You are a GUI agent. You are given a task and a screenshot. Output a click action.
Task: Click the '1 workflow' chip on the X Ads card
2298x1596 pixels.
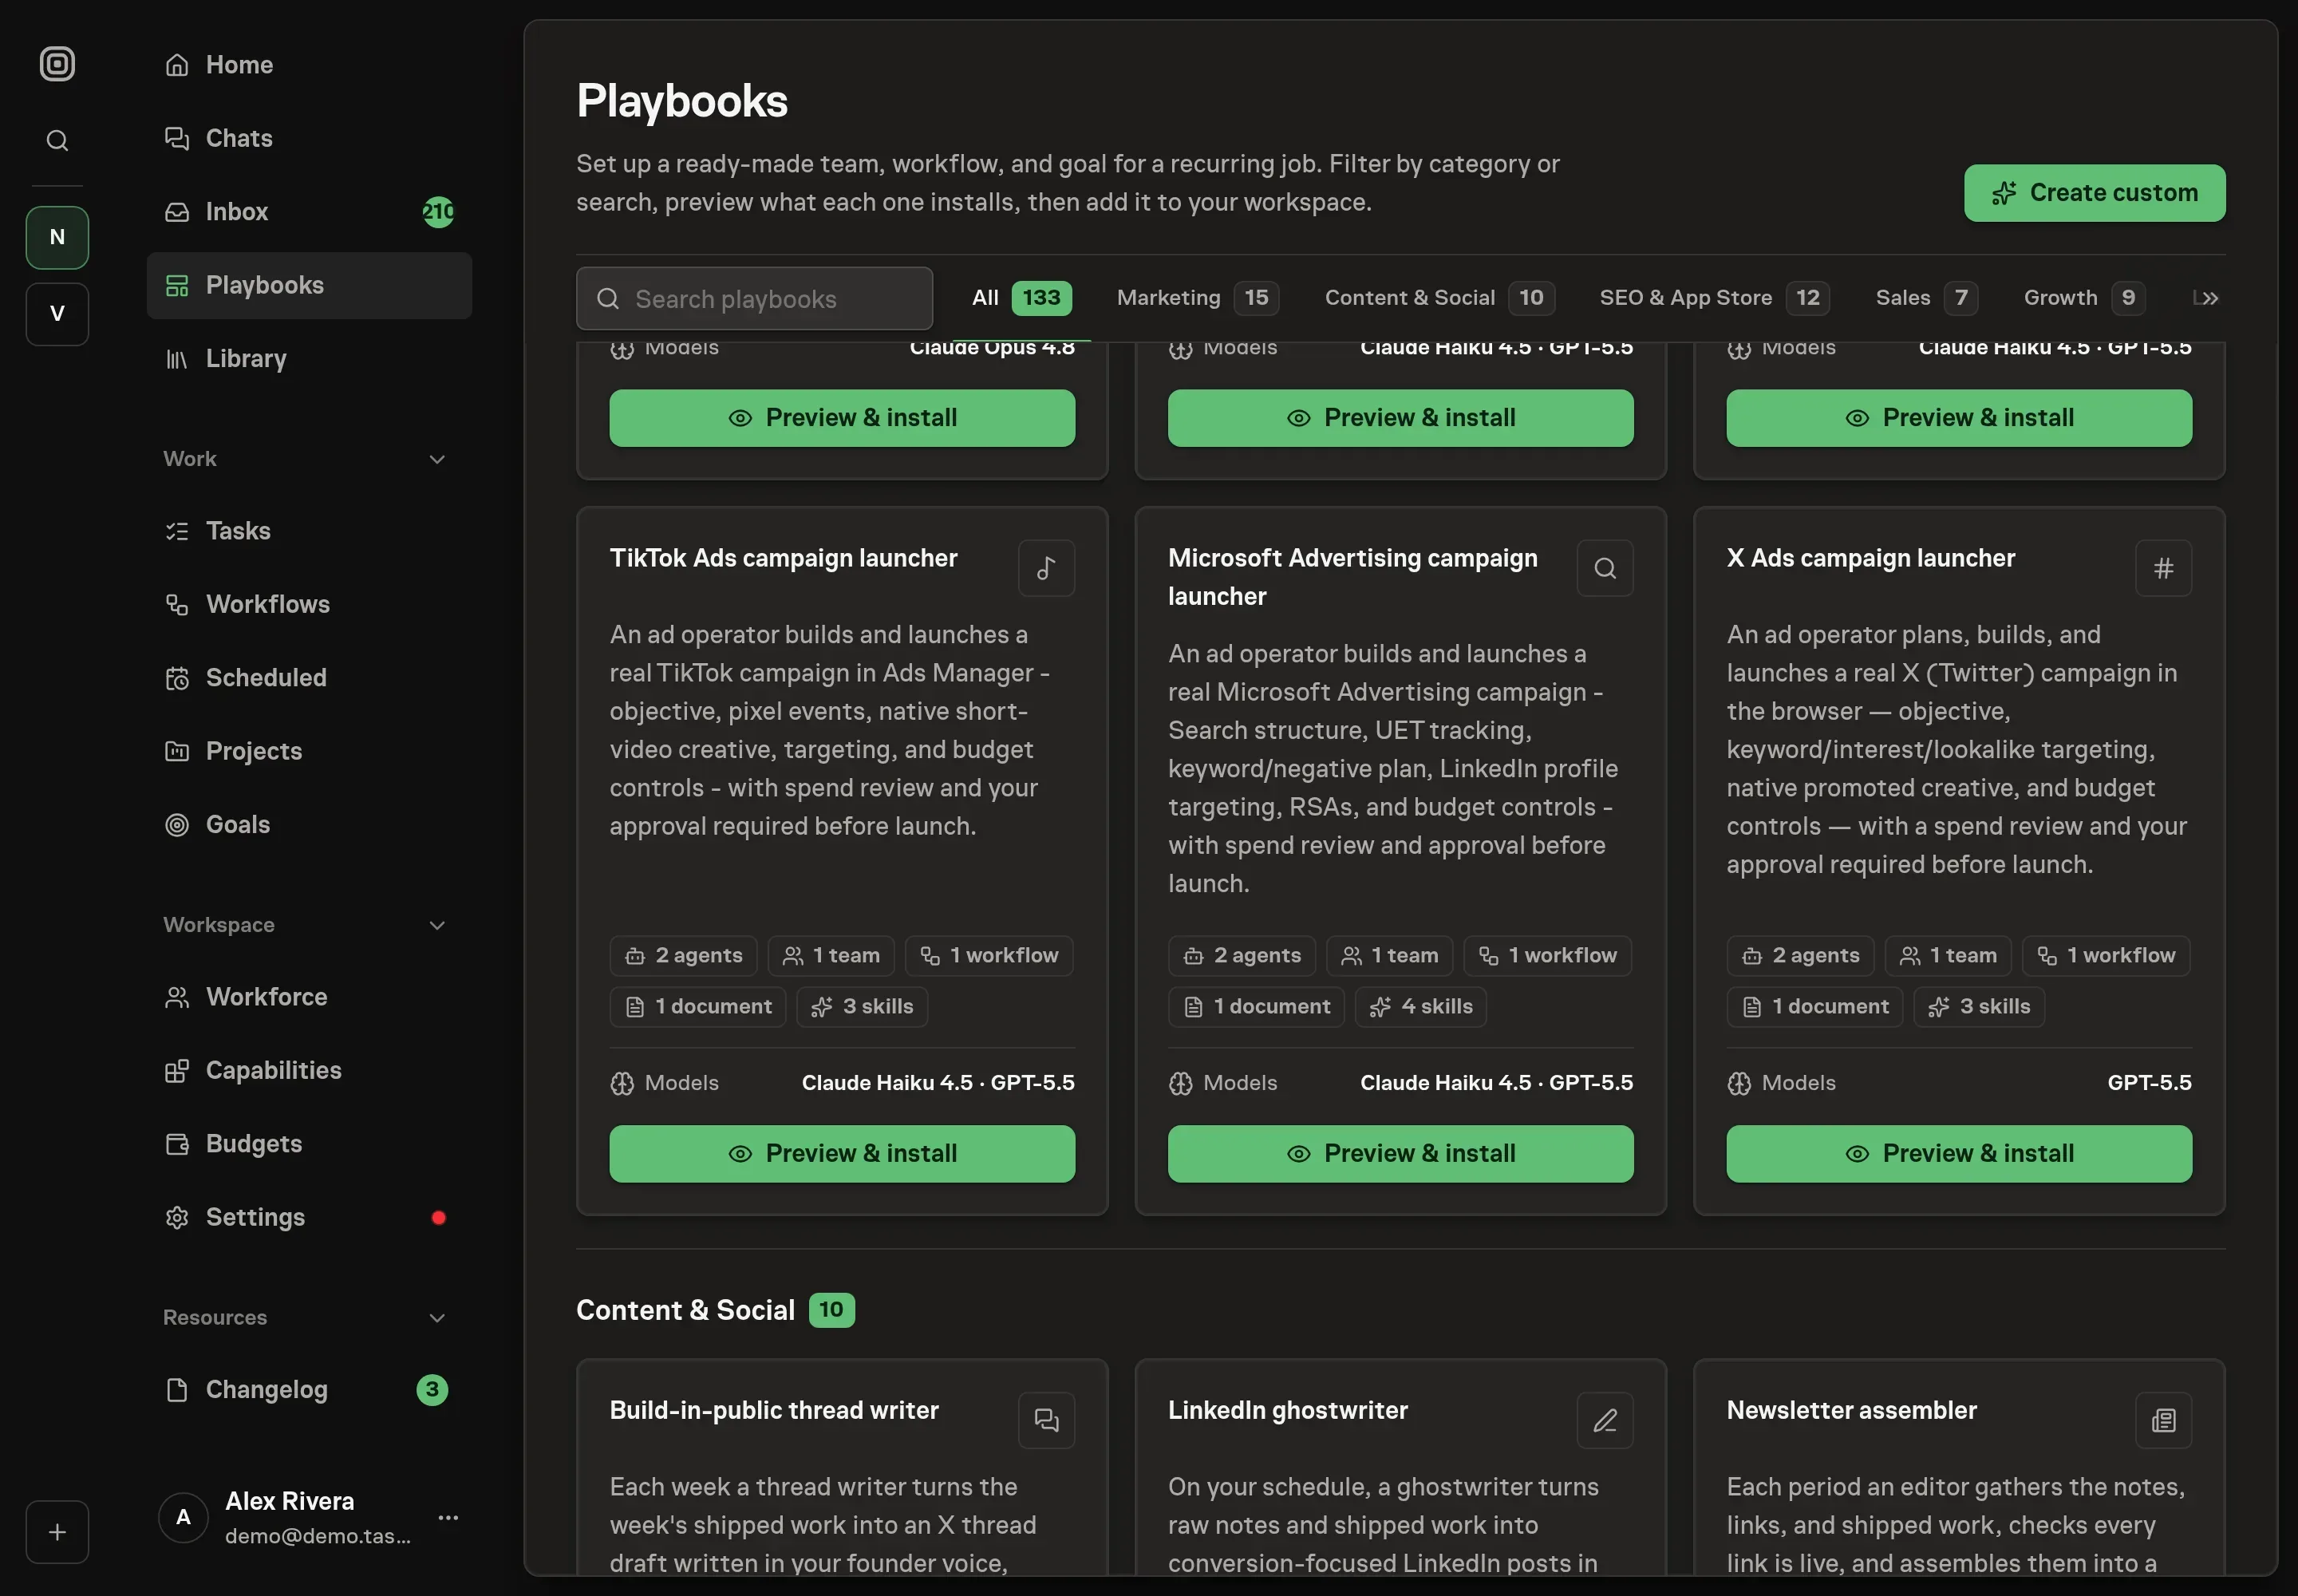(x=2105, y=956)
